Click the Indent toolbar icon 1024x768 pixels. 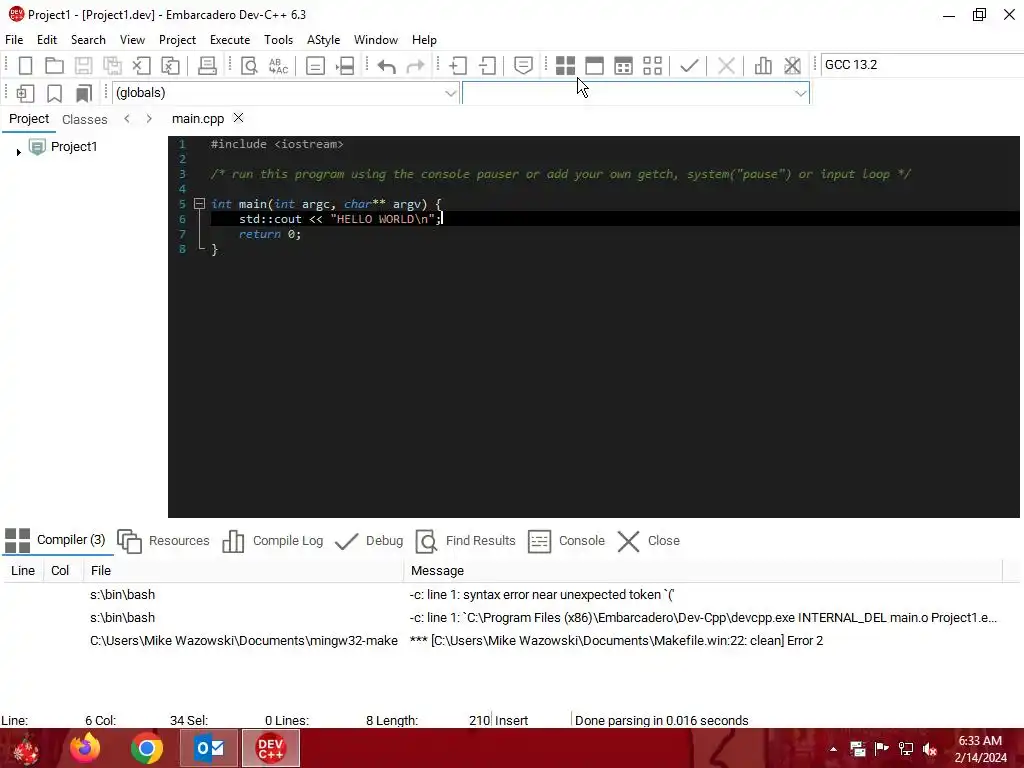click(x=458, y=65)
